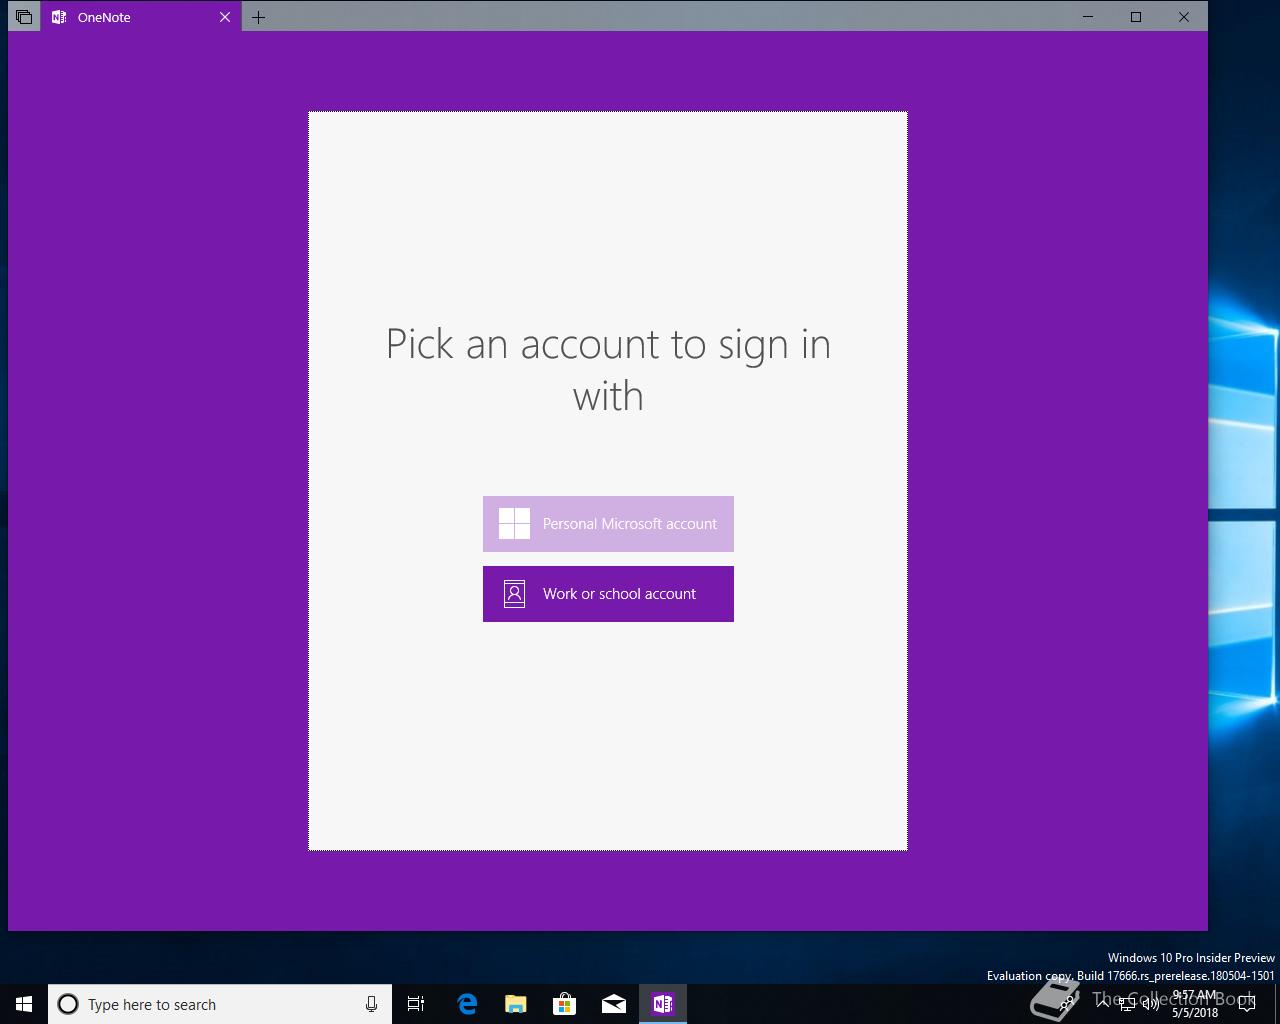Screen dimensions: 1280x1024
Task: Maximize the OneNote window
Action: coord(1136,16)
